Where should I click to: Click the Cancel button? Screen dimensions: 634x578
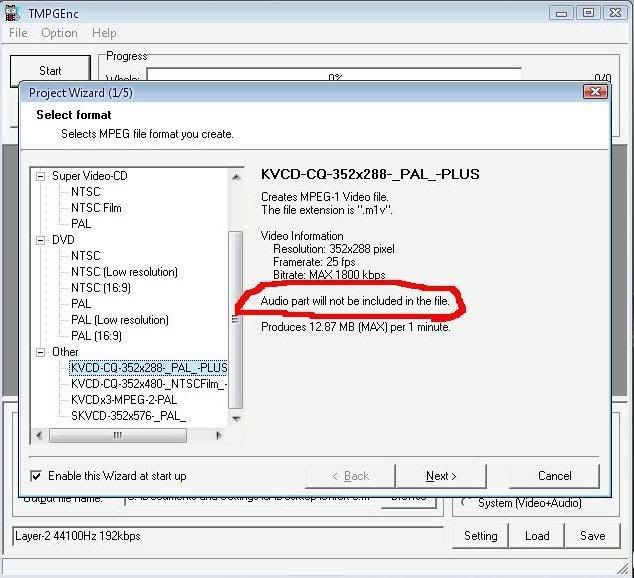[554, 476]
